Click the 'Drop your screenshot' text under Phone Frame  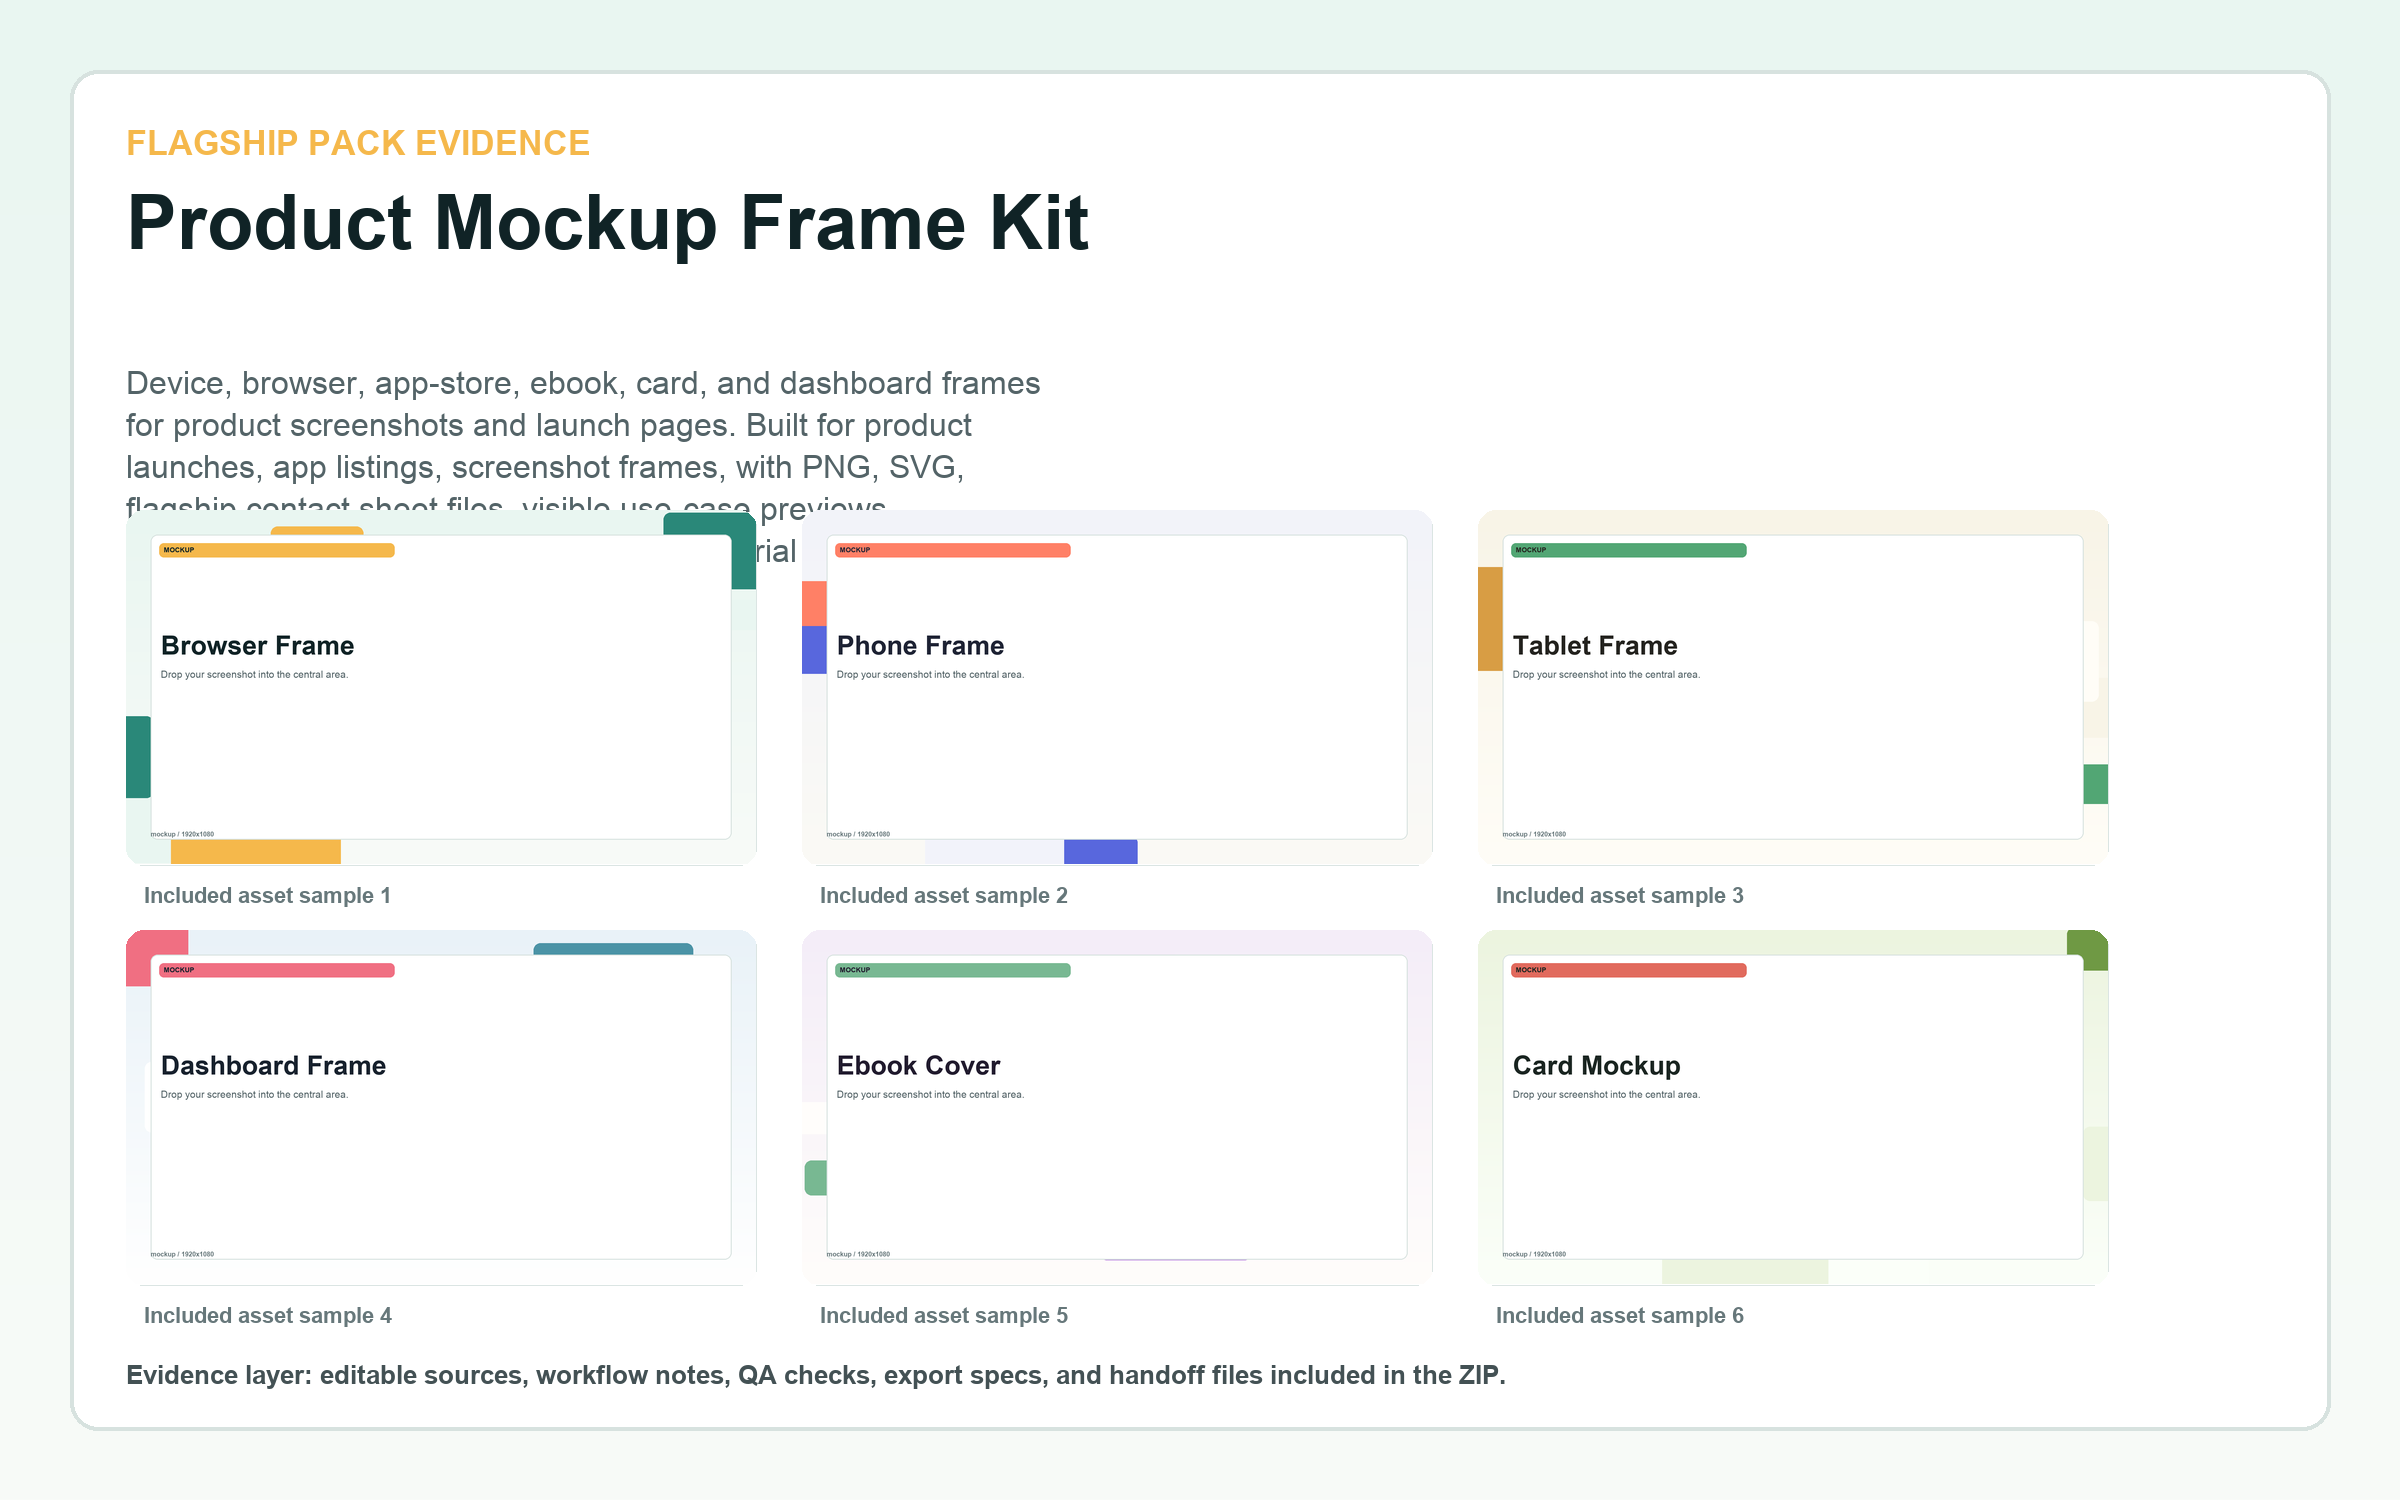(930, 675)
